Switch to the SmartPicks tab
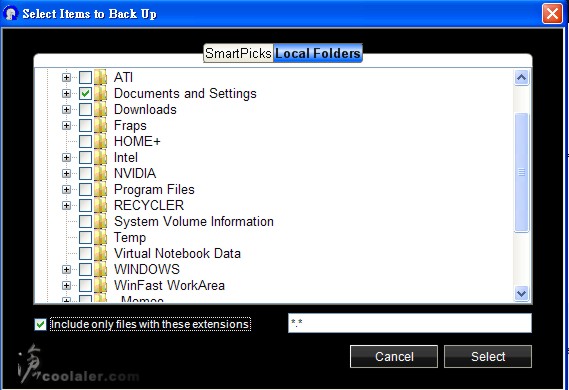The image size is (569, 390). 238,53
